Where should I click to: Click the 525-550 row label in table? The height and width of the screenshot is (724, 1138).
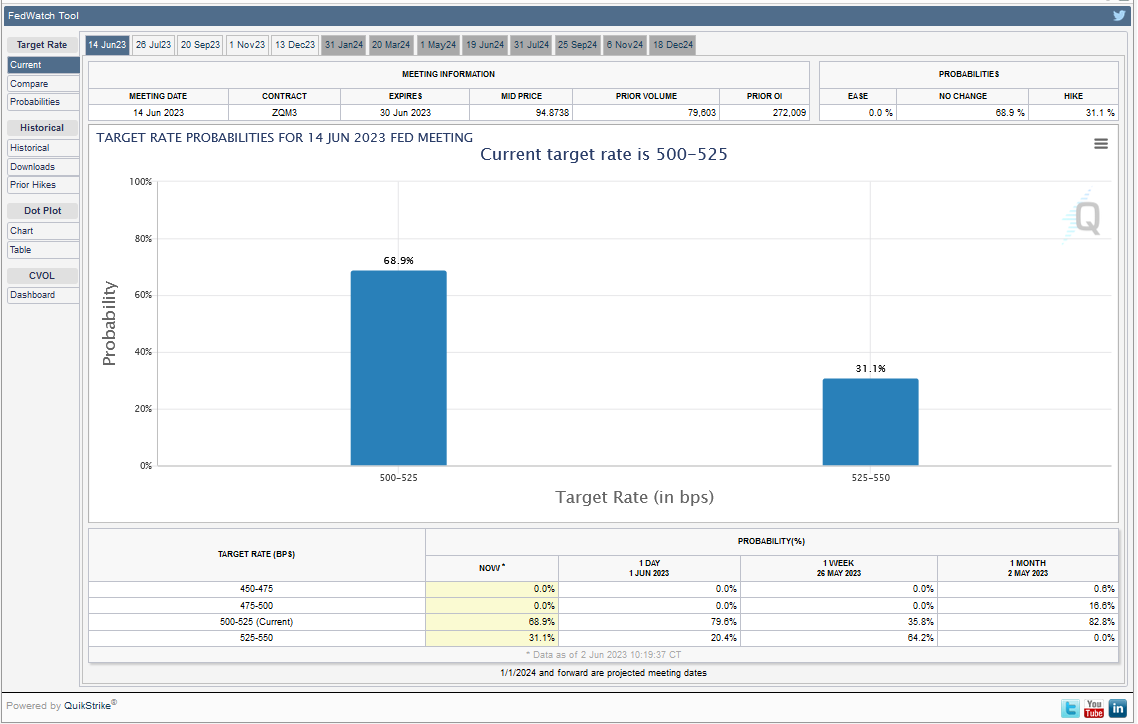[256, 638]
